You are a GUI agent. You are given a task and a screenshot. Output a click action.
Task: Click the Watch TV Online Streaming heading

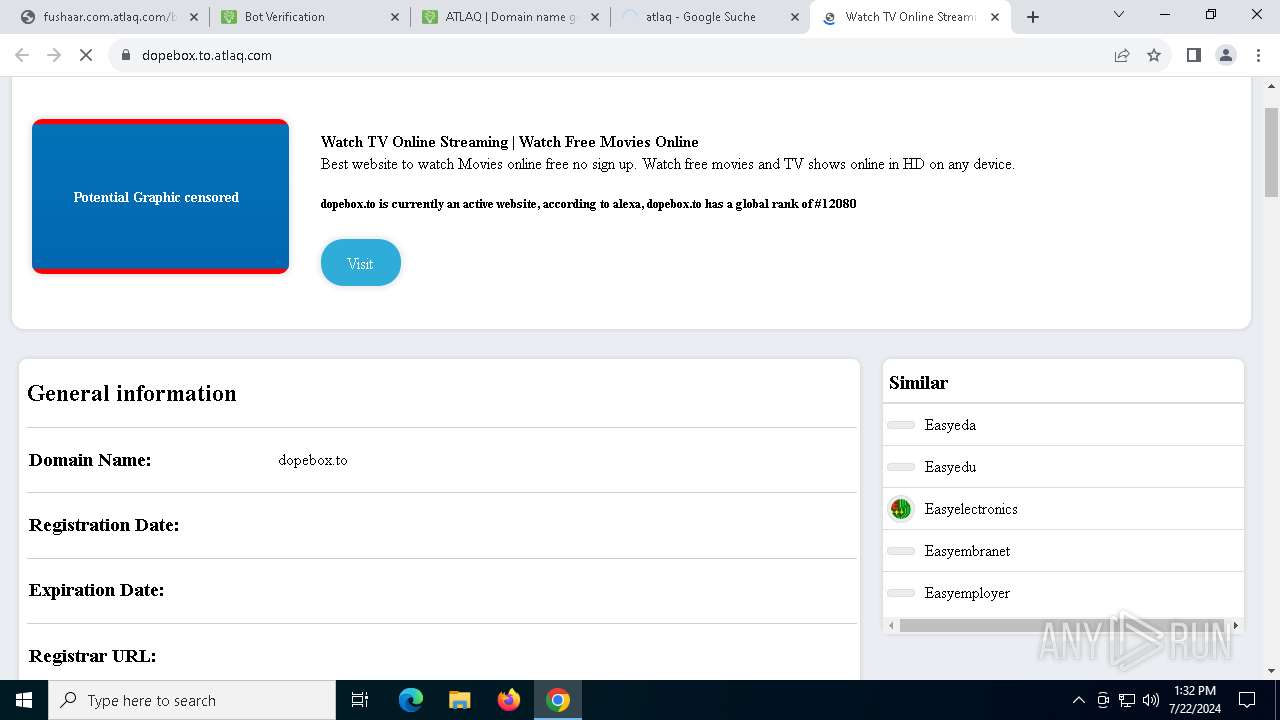[x=510, y=142]
